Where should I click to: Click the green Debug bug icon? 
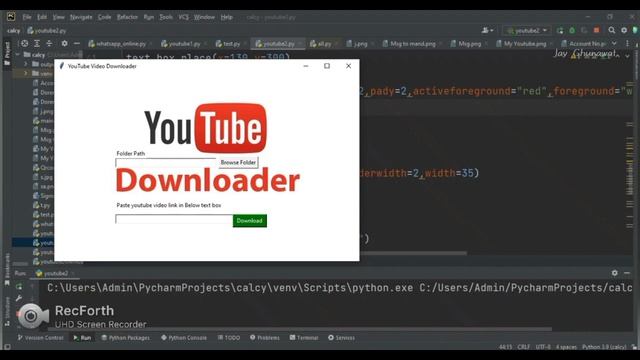pos(572,31)
